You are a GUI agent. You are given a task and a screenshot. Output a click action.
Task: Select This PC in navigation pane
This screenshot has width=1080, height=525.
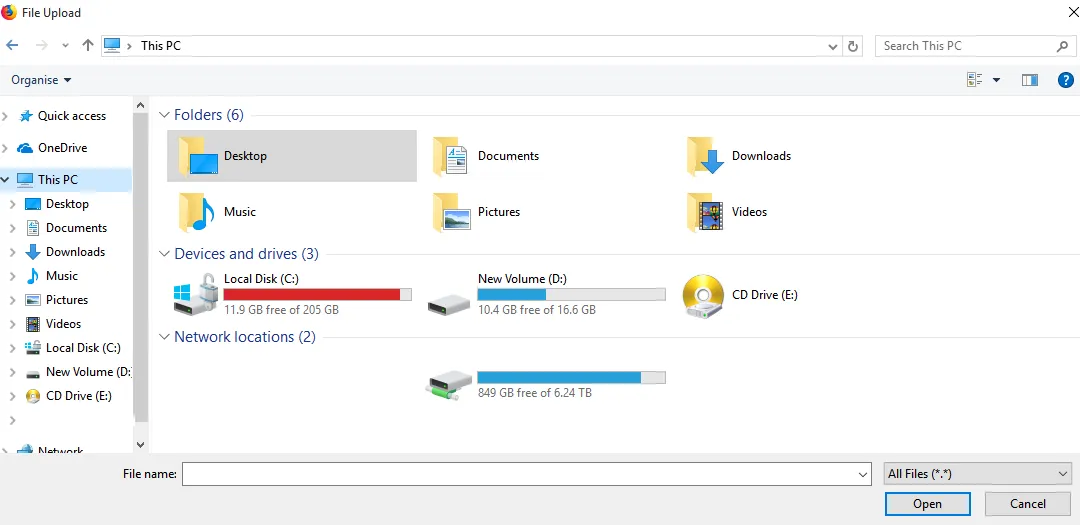coord(58,179)
